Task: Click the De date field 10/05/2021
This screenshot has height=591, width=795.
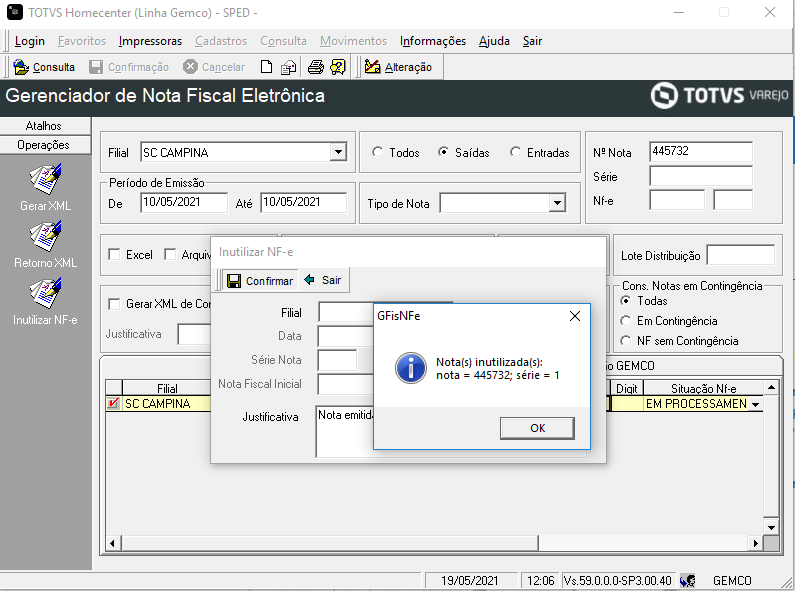Action: tap(184, 202)
